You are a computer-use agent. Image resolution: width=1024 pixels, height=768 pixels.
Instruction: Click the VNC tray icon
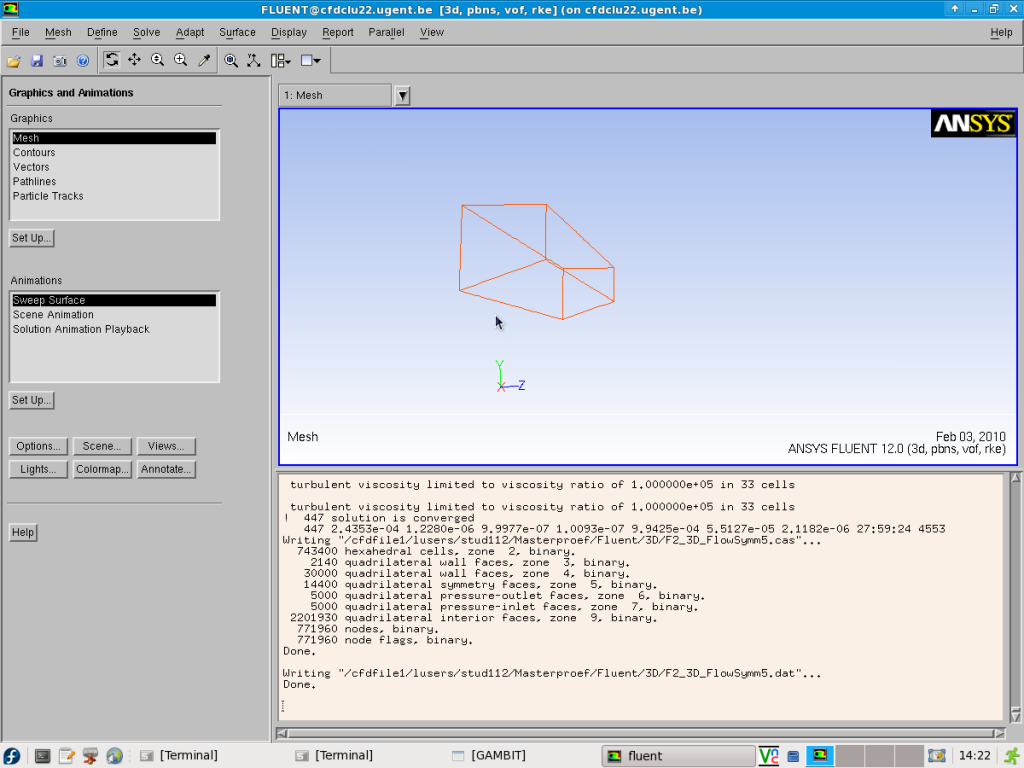(x=769, y=756)
